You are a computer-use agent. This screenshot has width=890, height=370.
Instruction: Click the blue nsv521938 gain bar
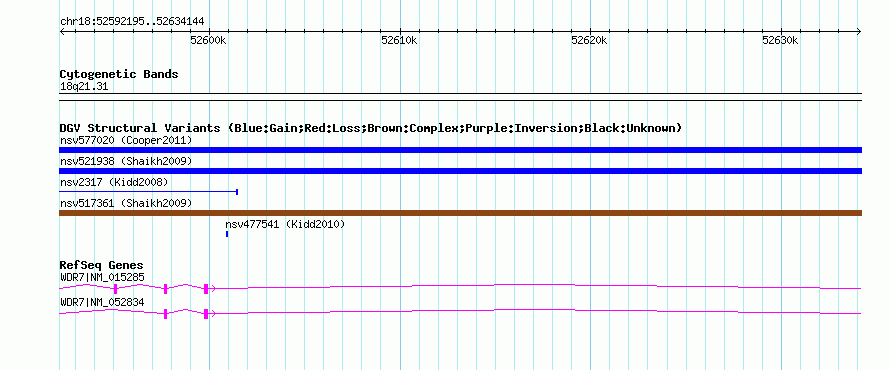460,171
